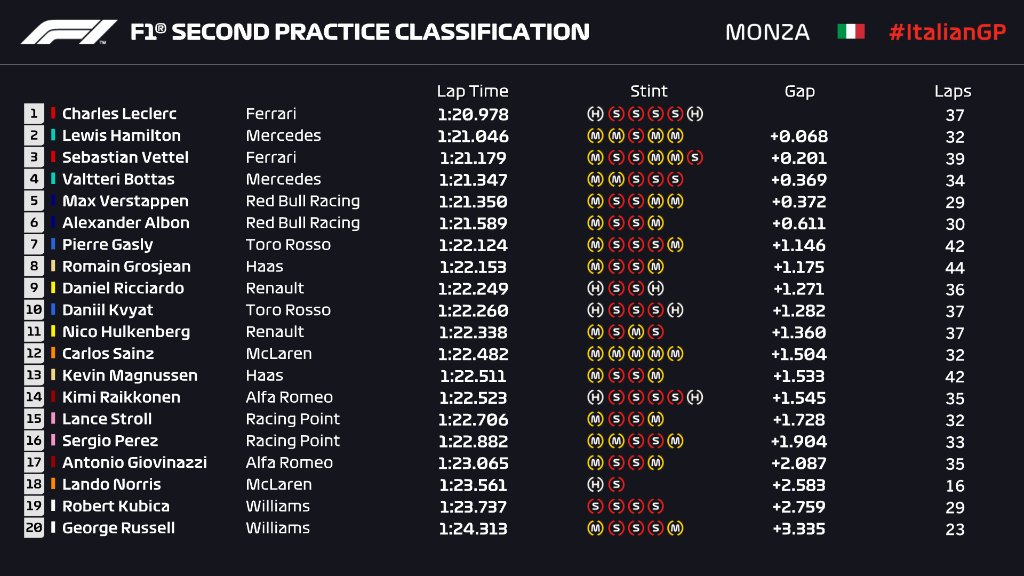Image resolution: width=1024 pixels, height=576 pixels.
Task: Click the soft tyre icon in Lewis Hamilton's stint
Action: point(635,136)
